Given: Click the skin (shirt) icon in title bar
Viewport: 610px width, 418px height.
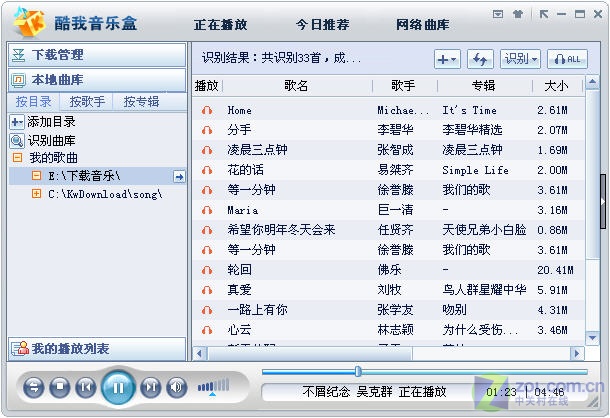Looking at the screenshot, I should point(517,14).
